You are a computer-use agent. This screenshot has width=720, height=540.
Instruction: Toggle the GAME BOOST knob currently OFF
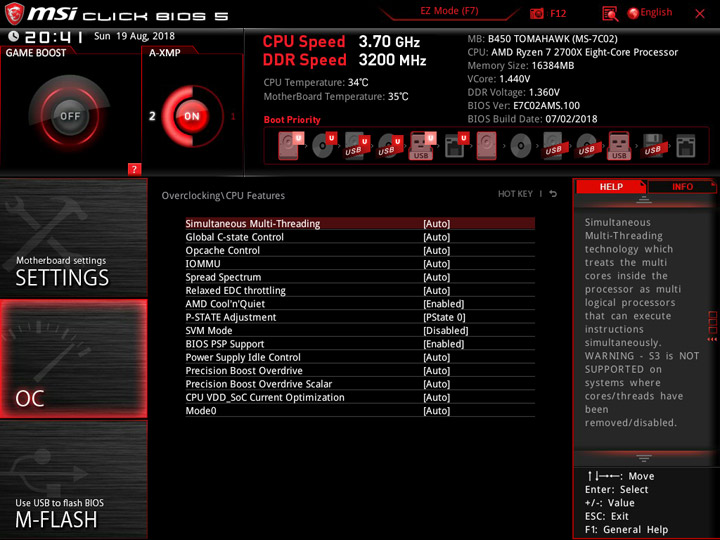(x=70, y=116)
